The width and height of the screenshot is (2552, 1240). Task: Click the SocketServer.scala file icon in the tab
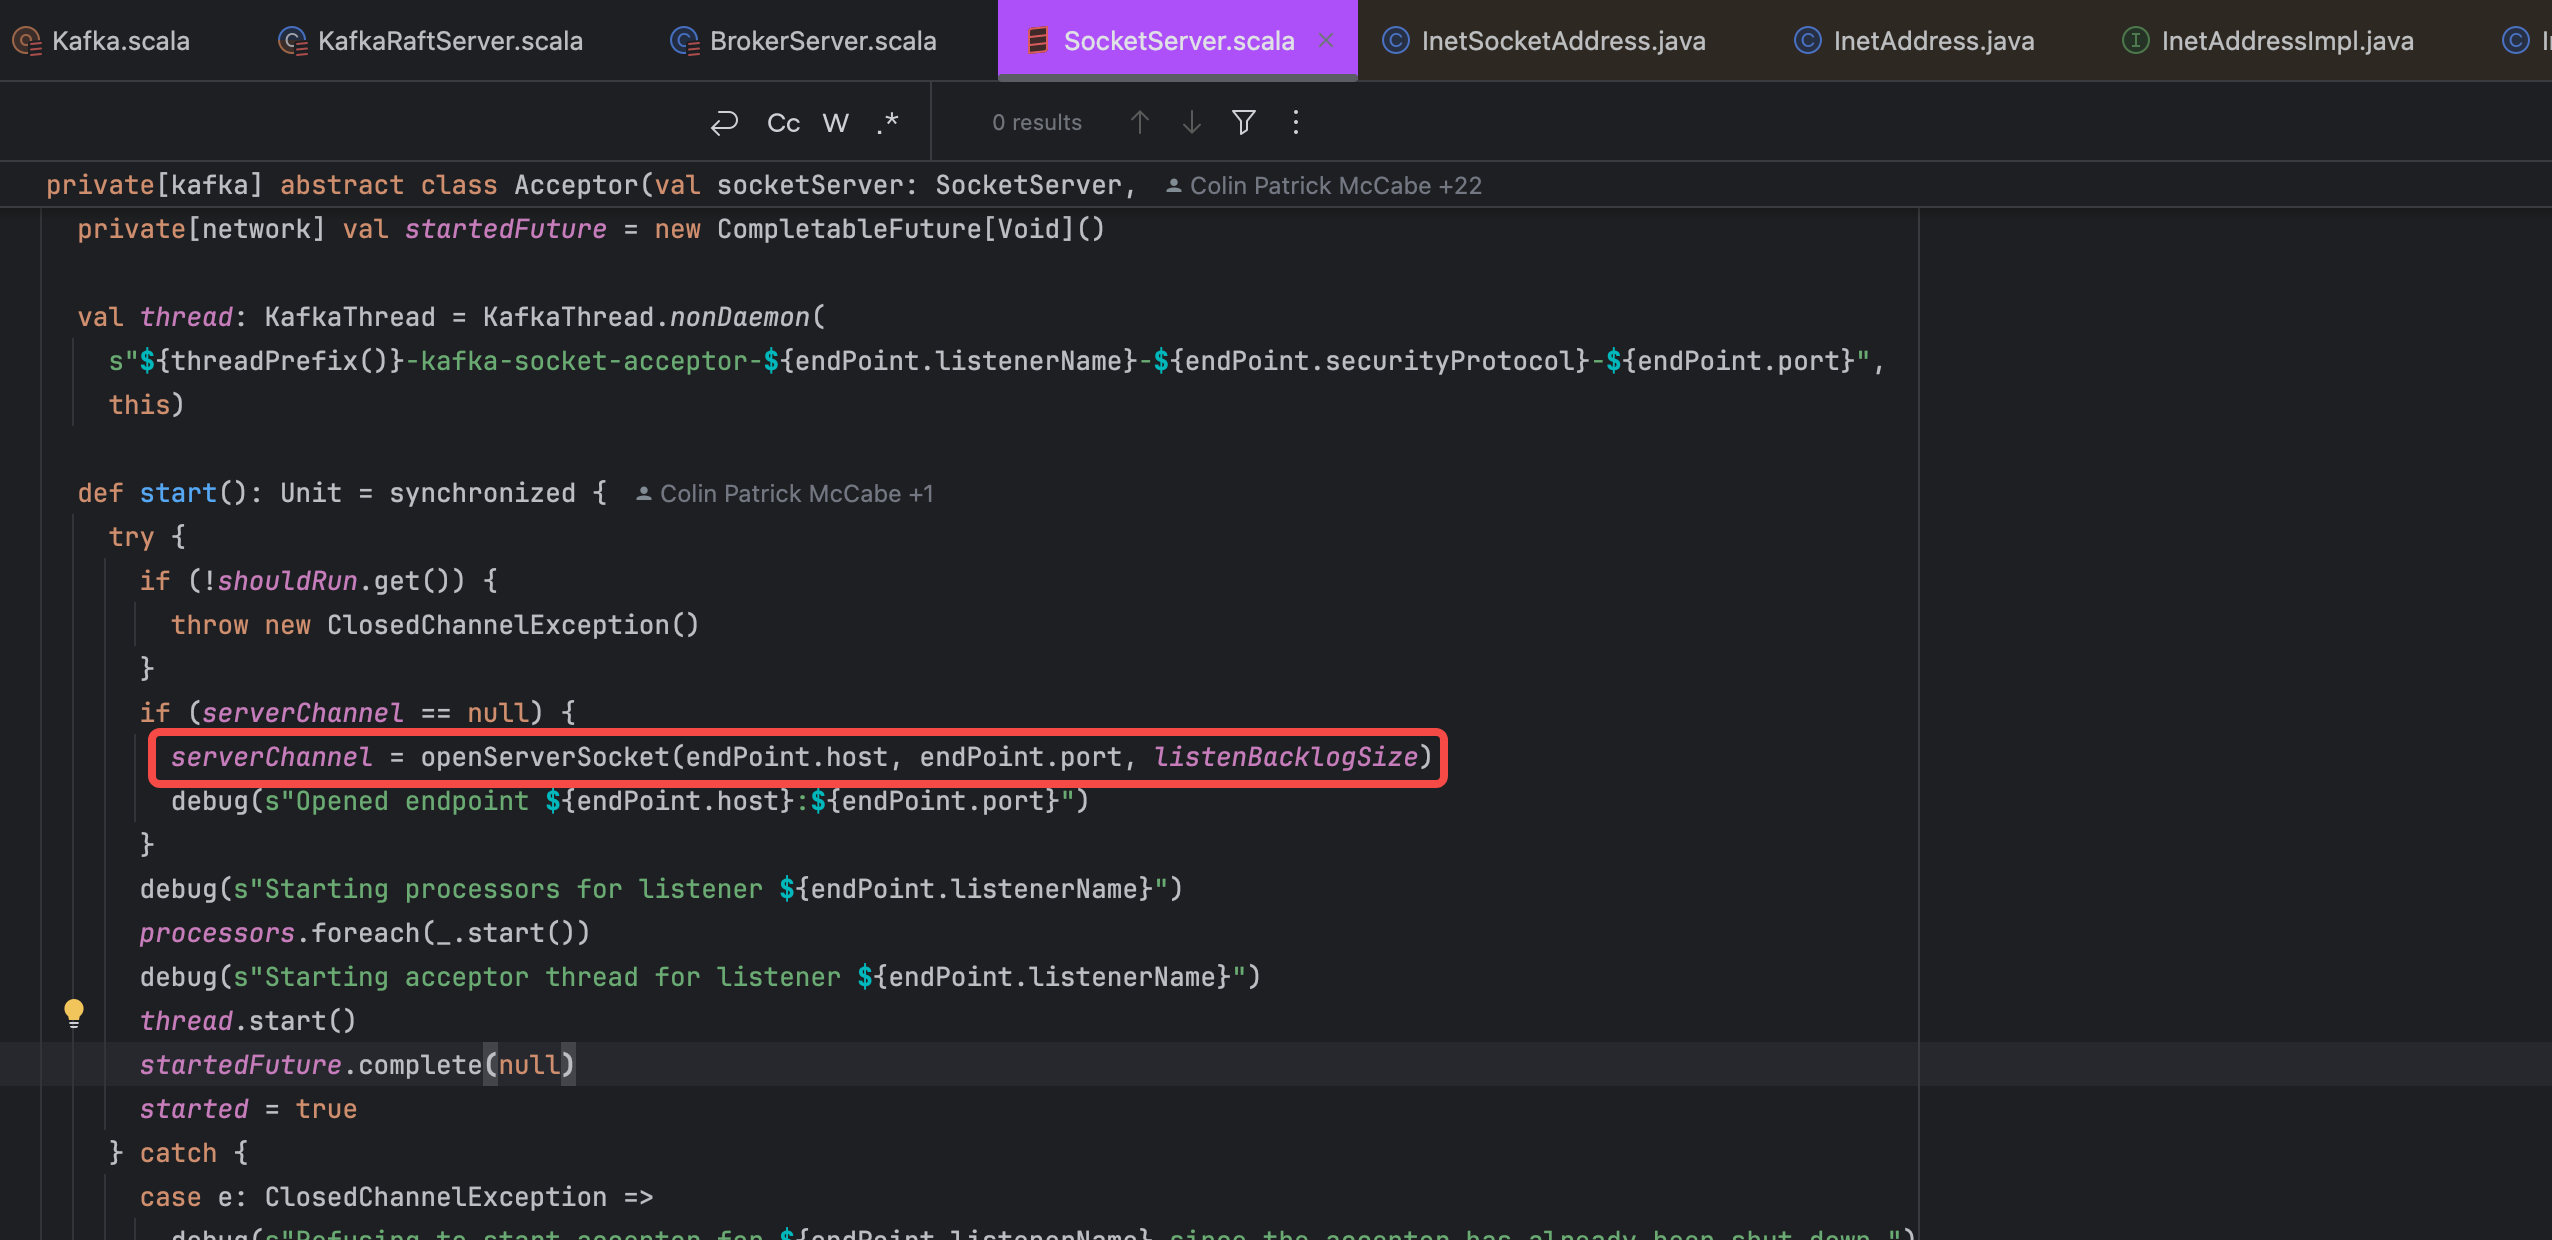1037,40
